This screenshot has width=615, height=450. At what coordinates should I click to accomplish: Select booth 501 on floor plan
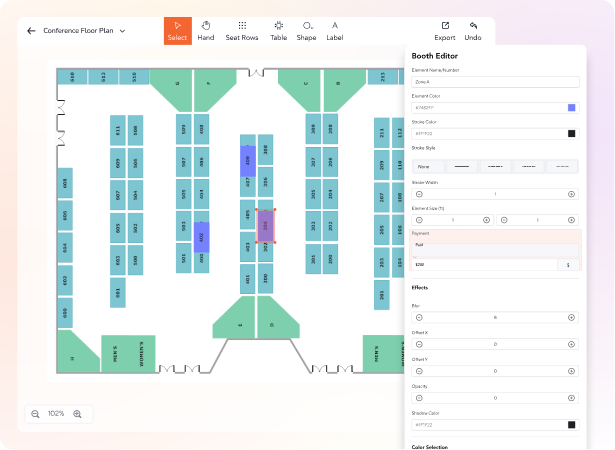184,258
